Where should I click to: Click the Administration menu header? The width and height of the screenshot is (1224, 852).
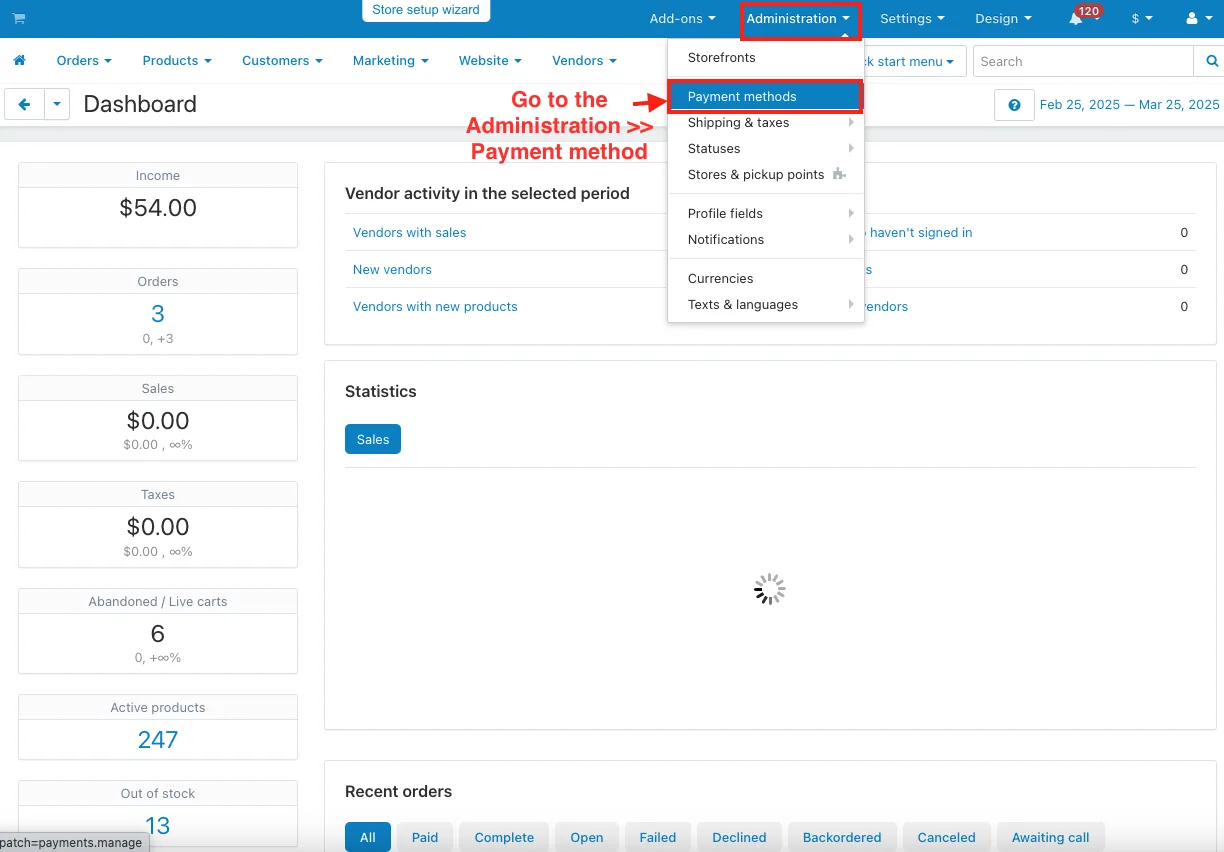799,18
